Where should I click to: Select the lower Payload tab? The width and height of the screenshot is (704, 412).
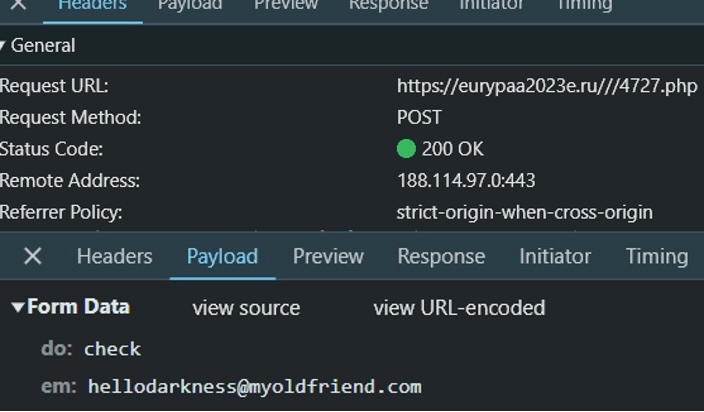pyautogui.click(x=222, y=256)
